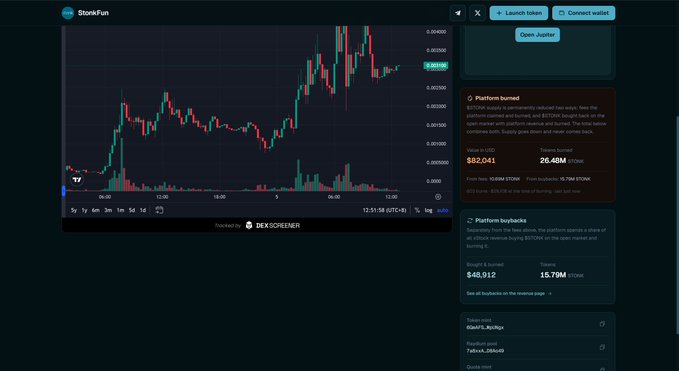Select the 15.79M buyback tokens figure

coord(553,275)
